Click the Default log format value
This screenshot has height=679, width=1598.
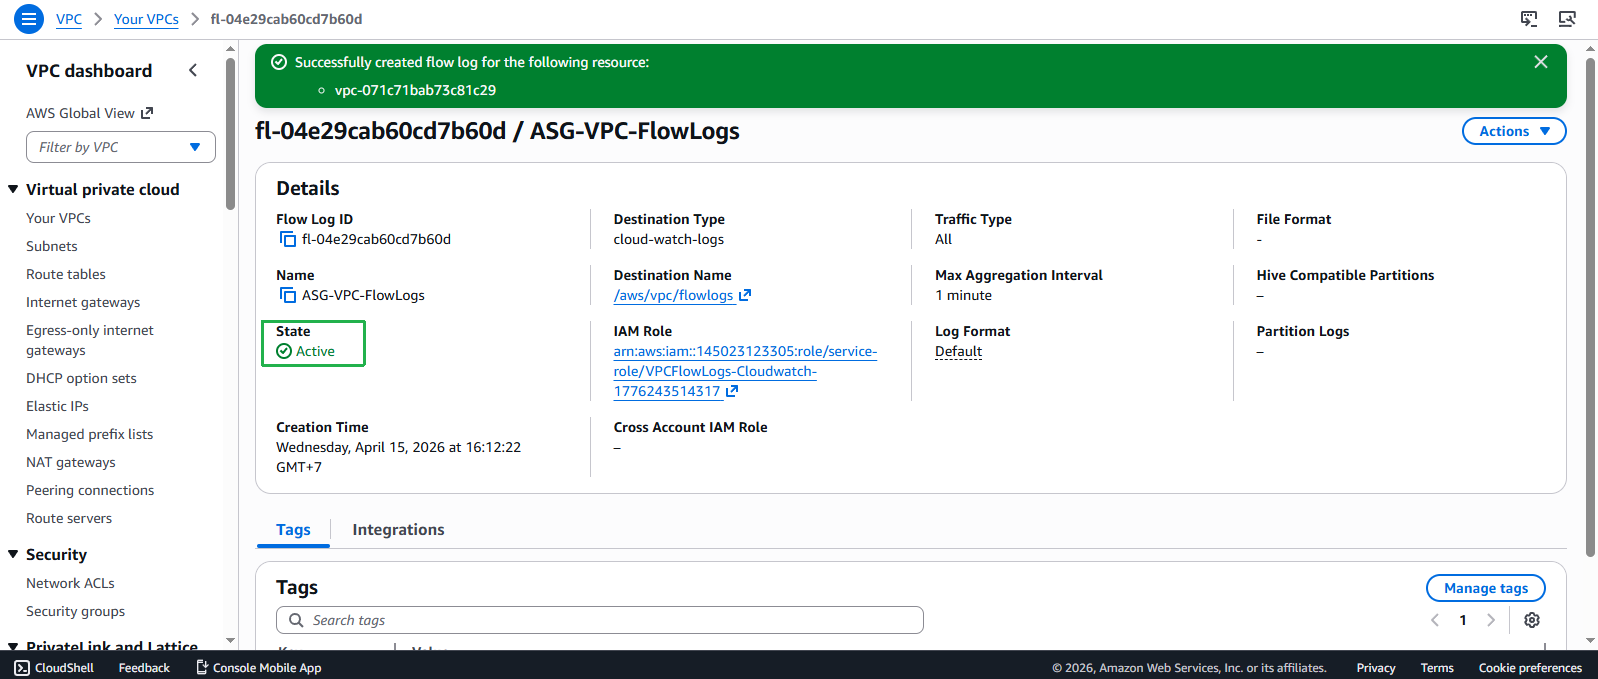tap(958, 351)
